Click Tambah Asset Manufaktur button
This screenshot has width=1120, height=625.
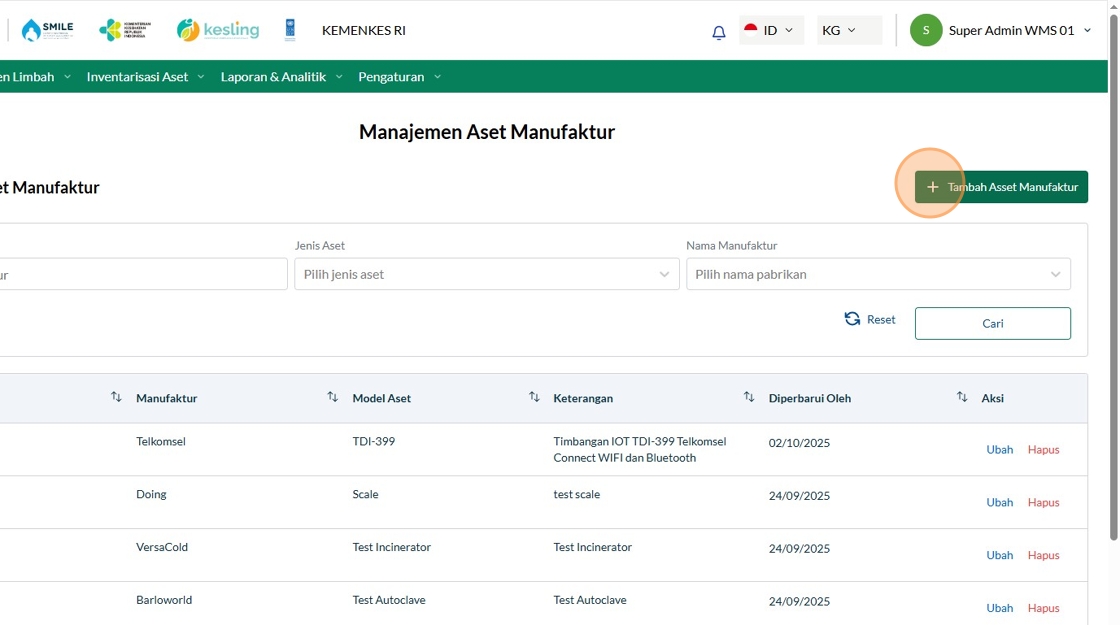tap(1001, 187)
